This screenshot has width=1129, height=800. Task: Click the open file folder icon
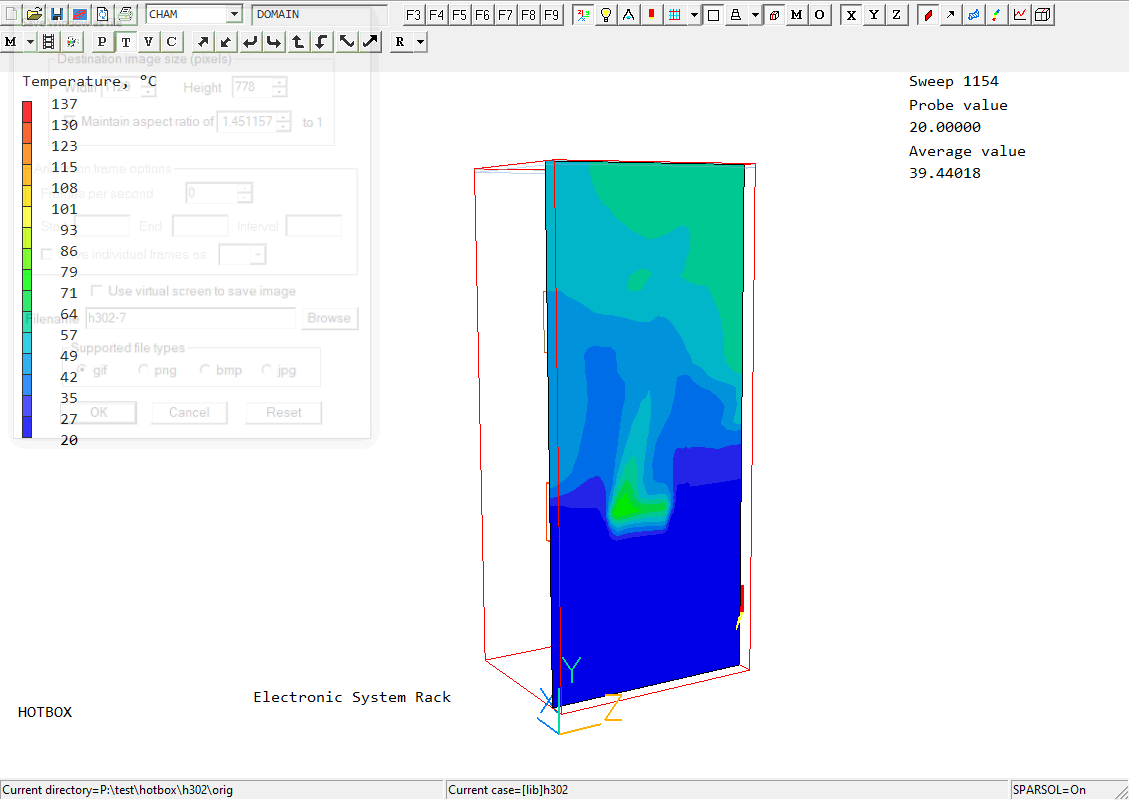pyautogui.click(x=34, y=14)
